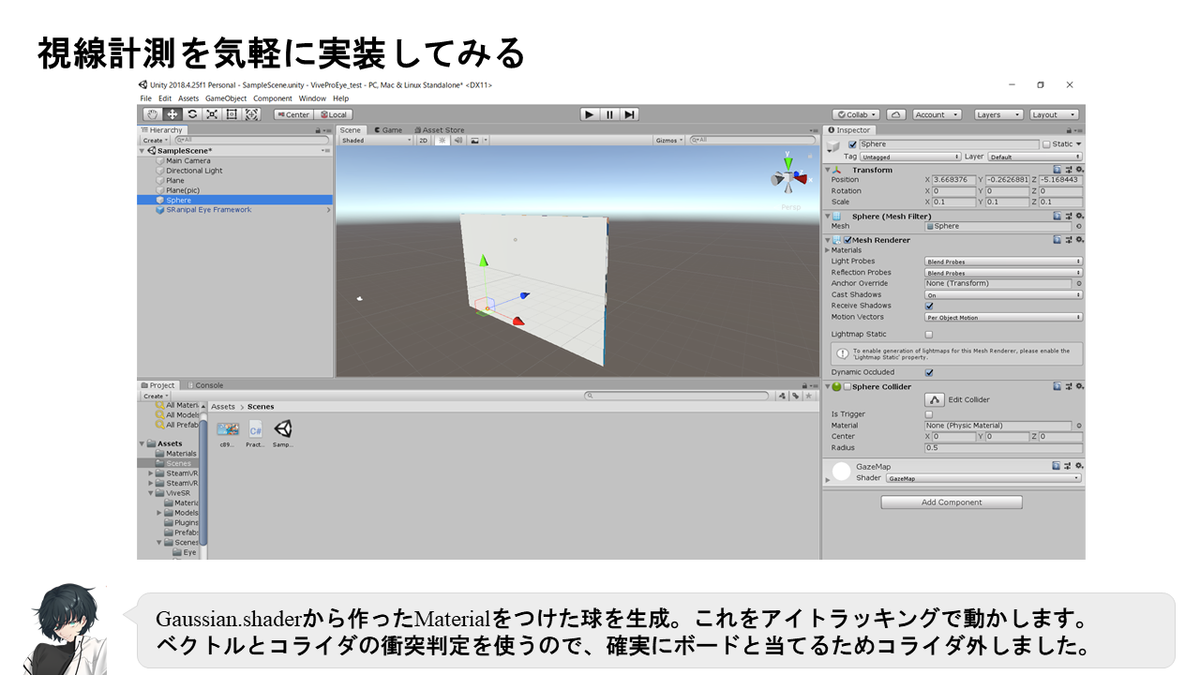
Task: Open GazeMap Shader dropdown
Action: point(984,478)
